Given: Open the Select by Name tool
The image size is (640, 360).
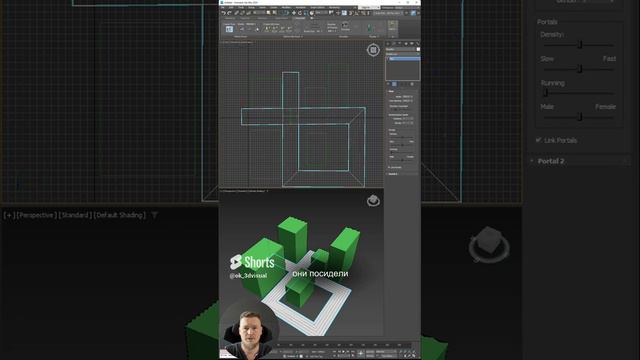Looking at the screenshot, I should pyautogui.click(x=274, y=13).
